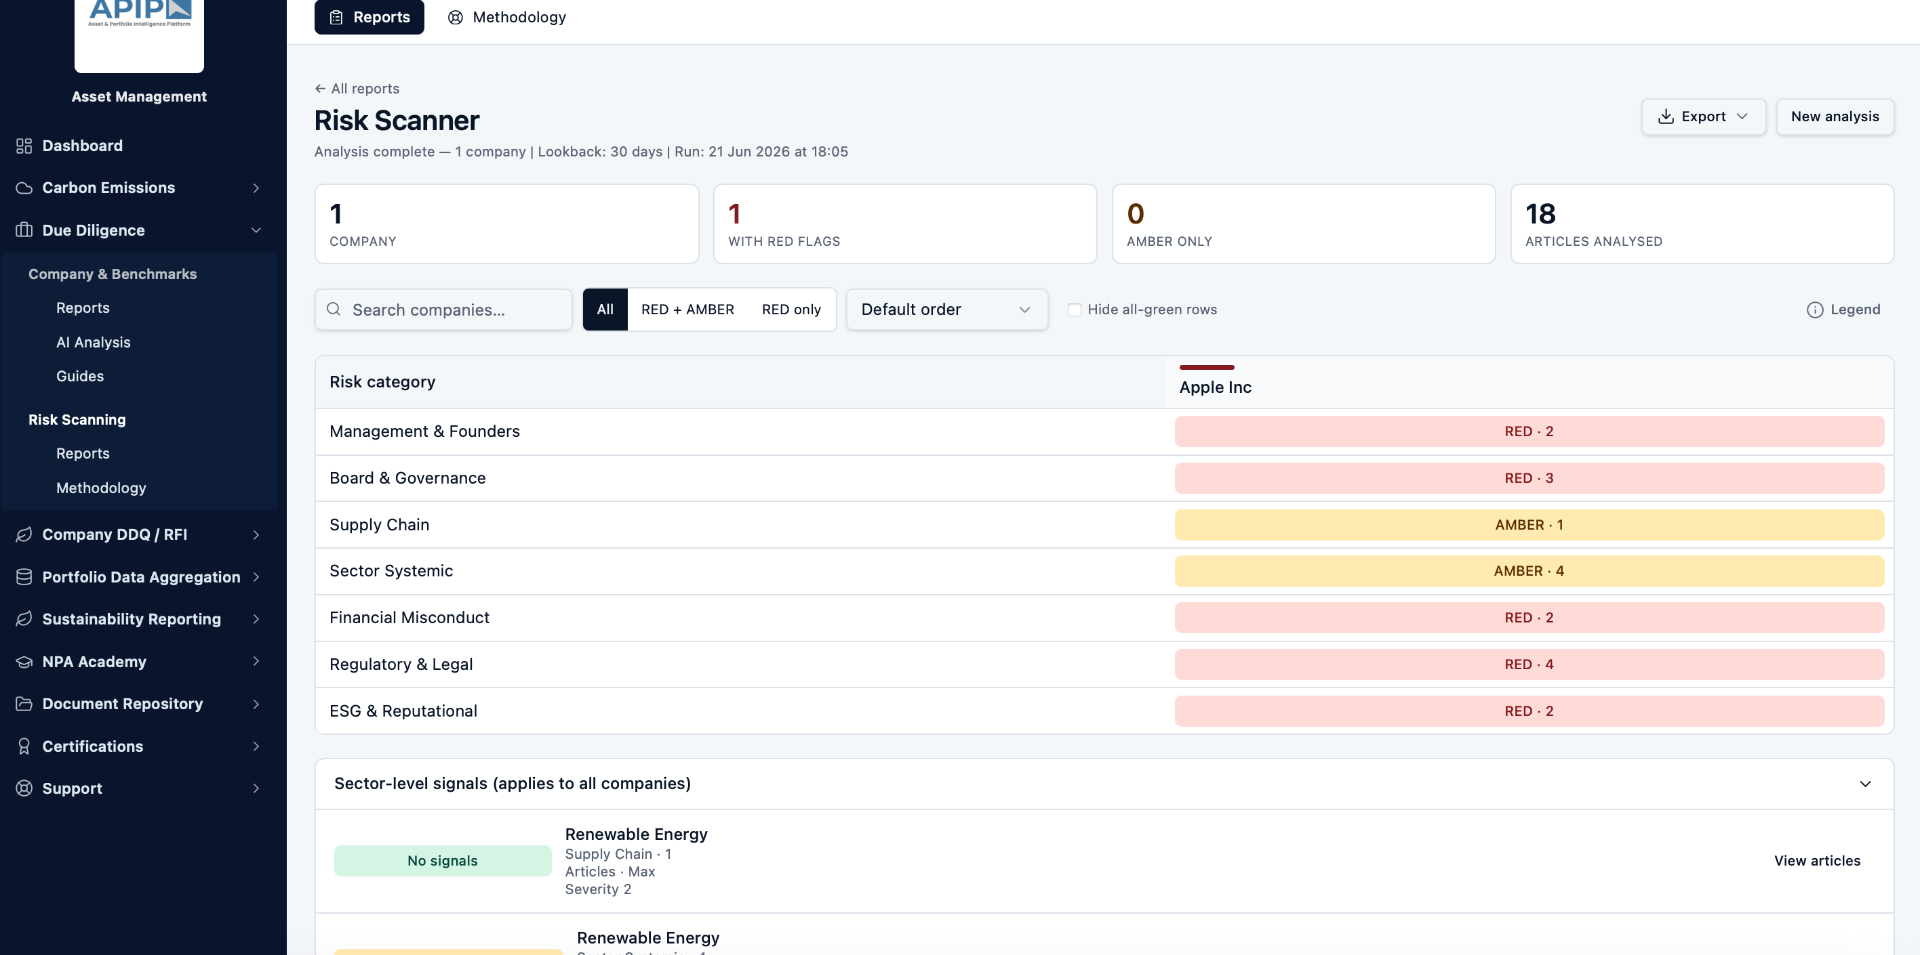Viewport: 1920px width, 955px height.
Task: Select the RED + AMBER filter
Action: [x=688, y=310]
